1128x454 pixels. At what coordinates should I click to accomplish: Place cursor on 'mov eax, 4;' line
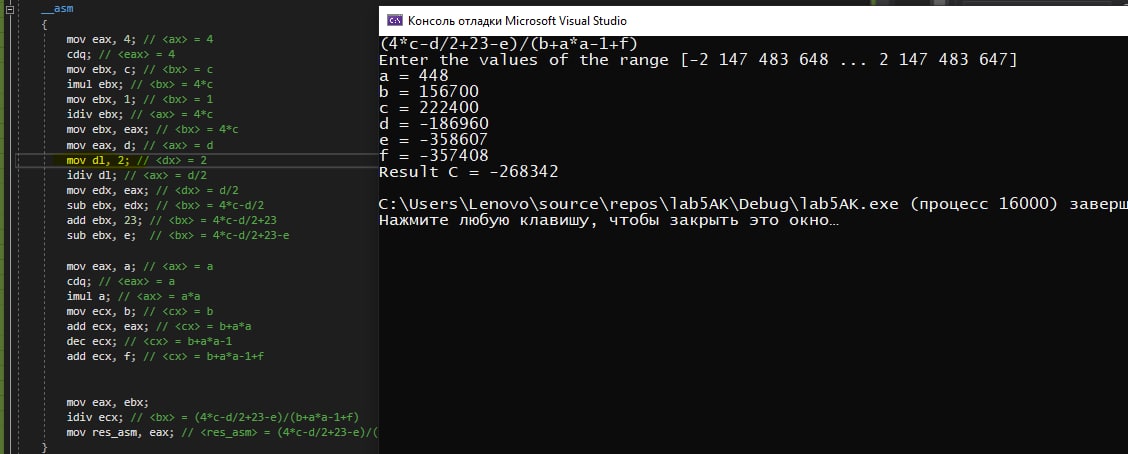(140, 40)
